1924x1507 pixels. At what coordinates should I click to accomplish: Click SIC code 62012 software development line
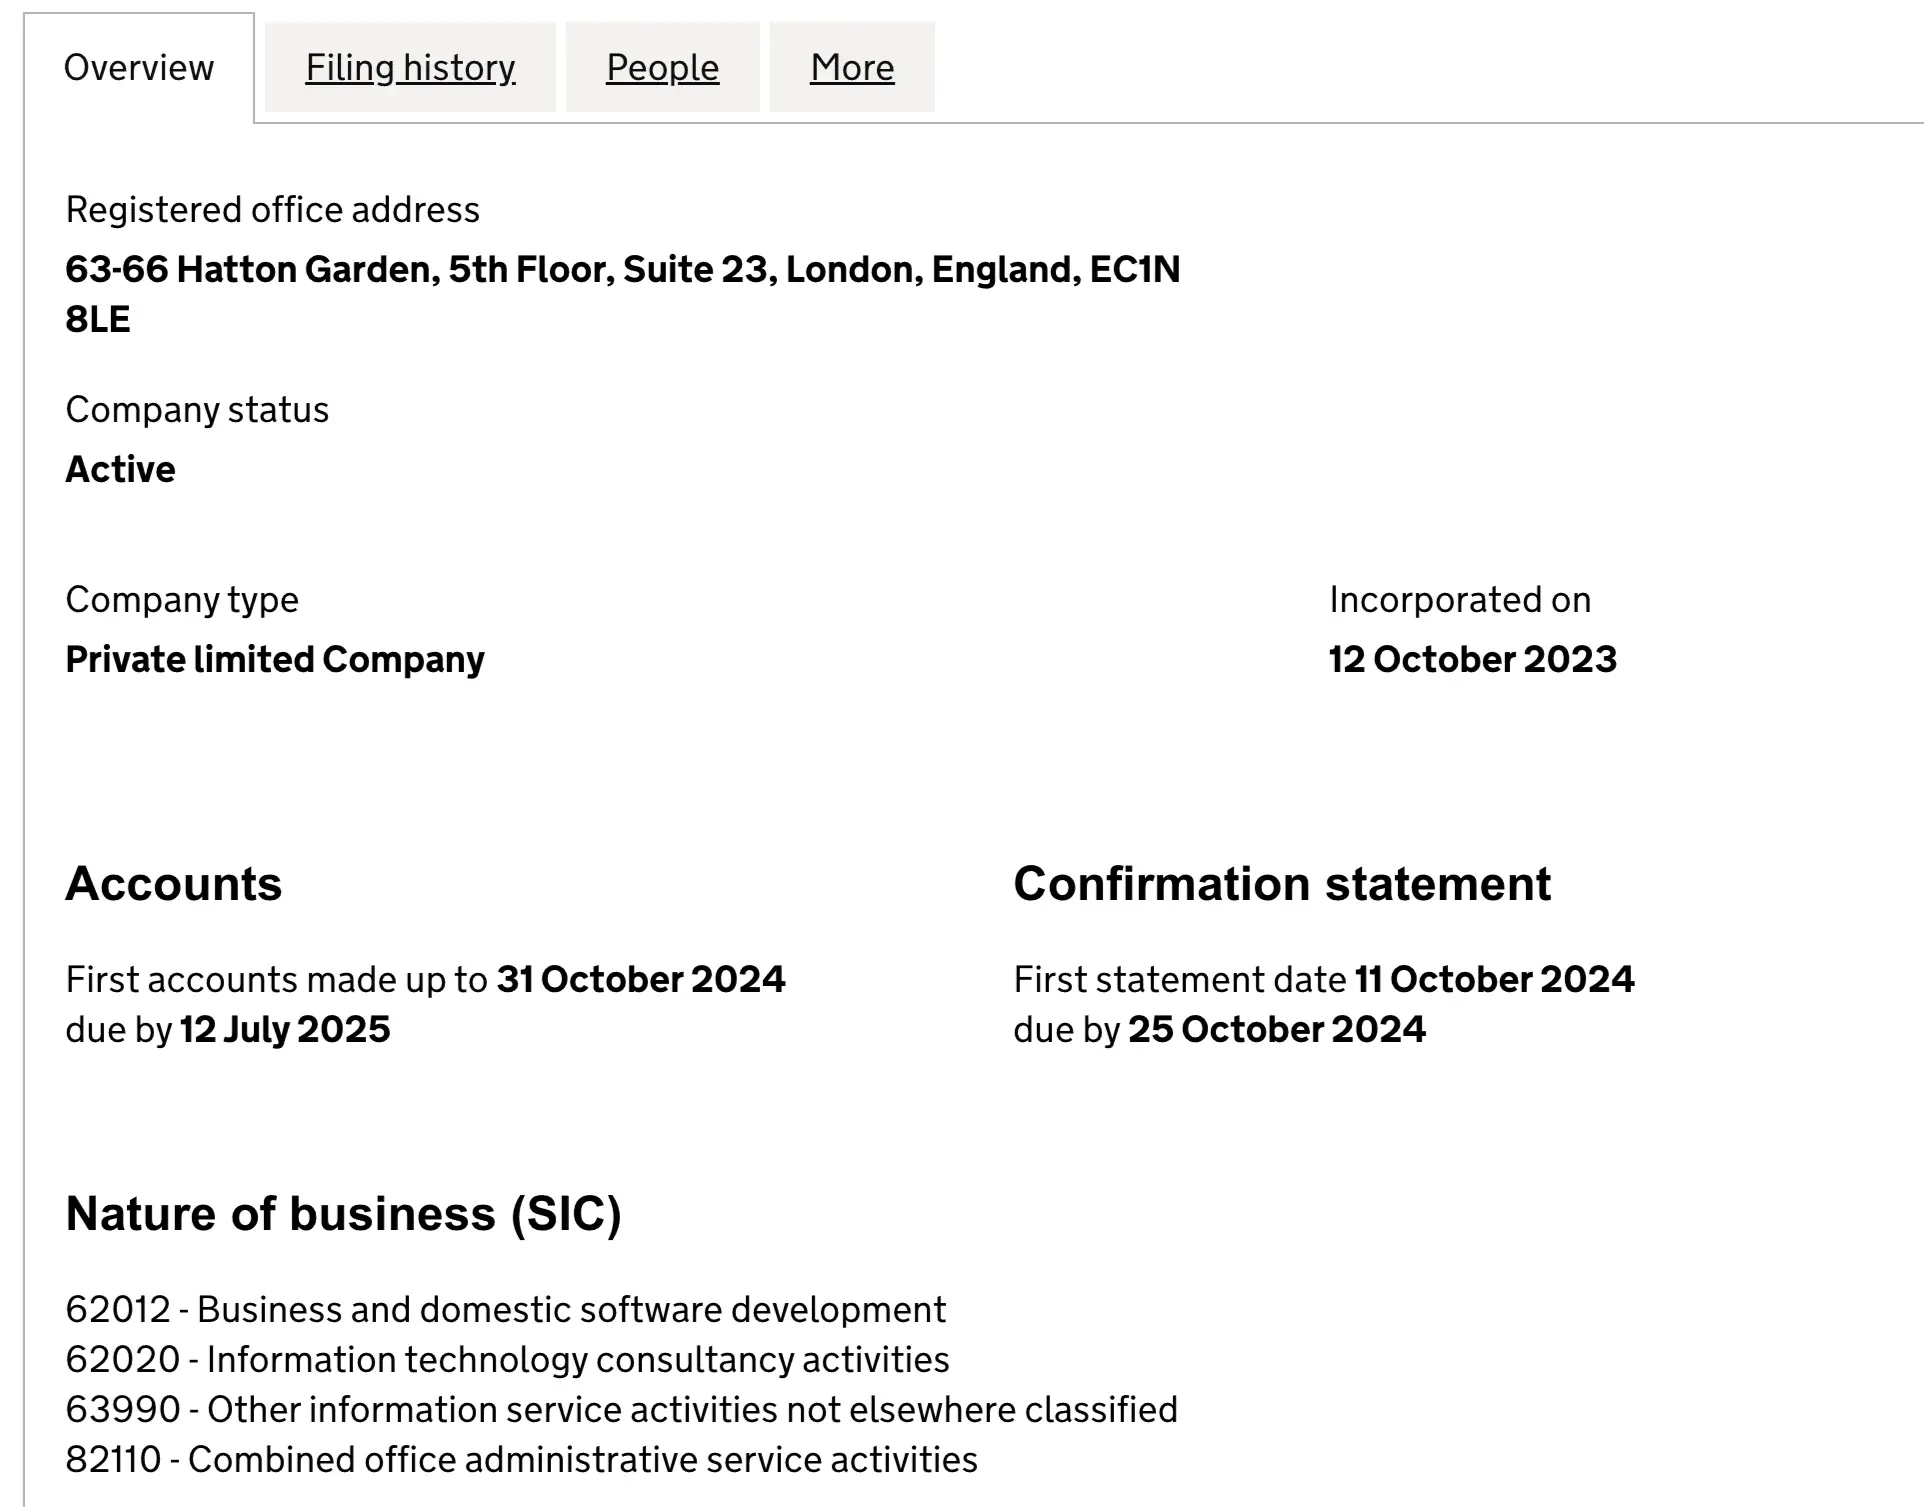(505, 1310)
